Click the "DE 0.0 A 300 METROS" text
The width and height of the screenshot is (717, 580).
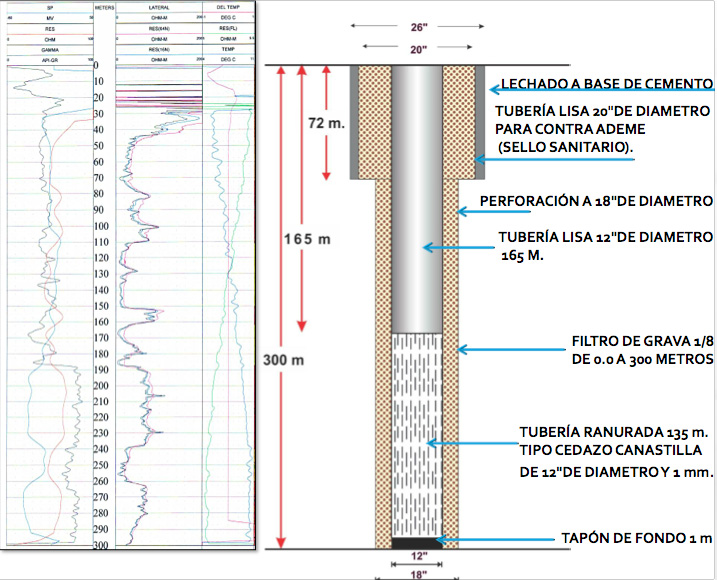coord(642,359)
